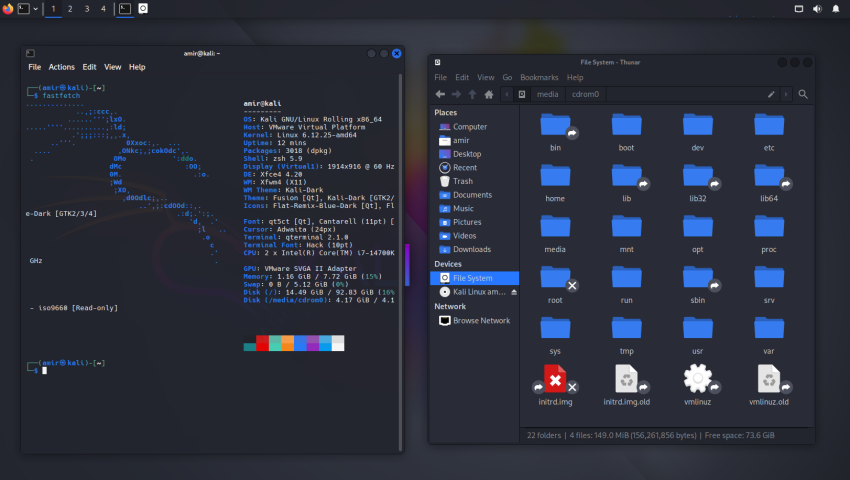The height and width of the screenshot is (480, 850).
Task: Switch to workspace 2 in panel
Action: (x=70, y=8)
